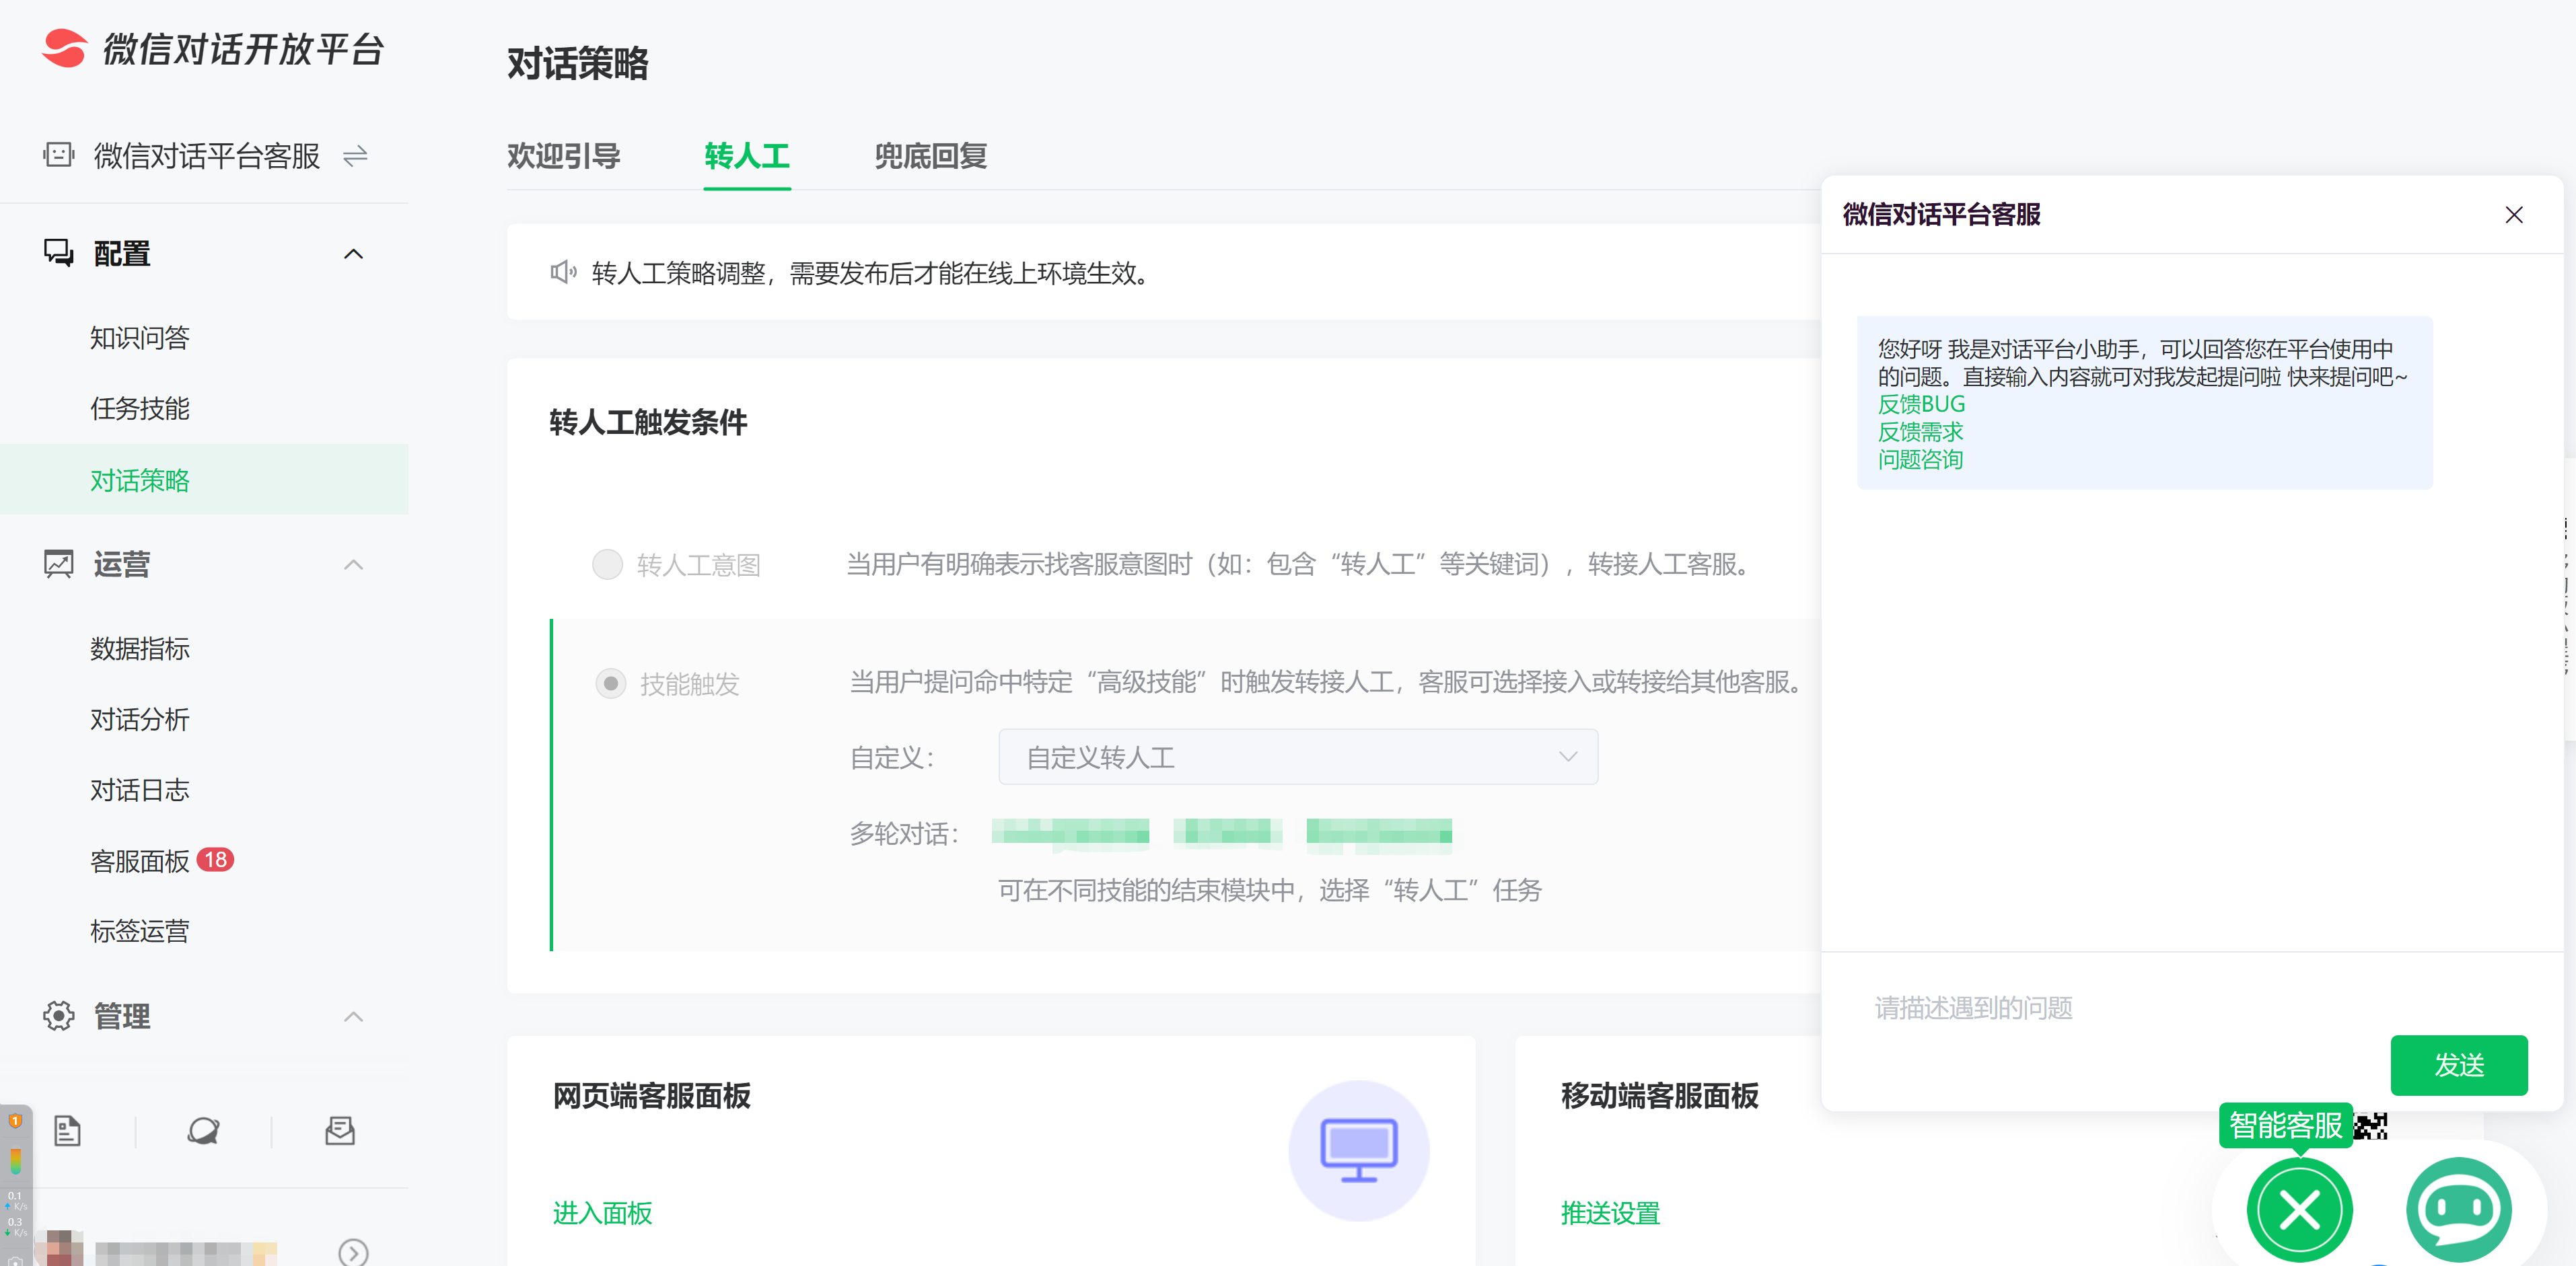This screenshot has width=2576, height=1266.
Task: Click the orange shield icon in system widget
Action: [15, 1121]
